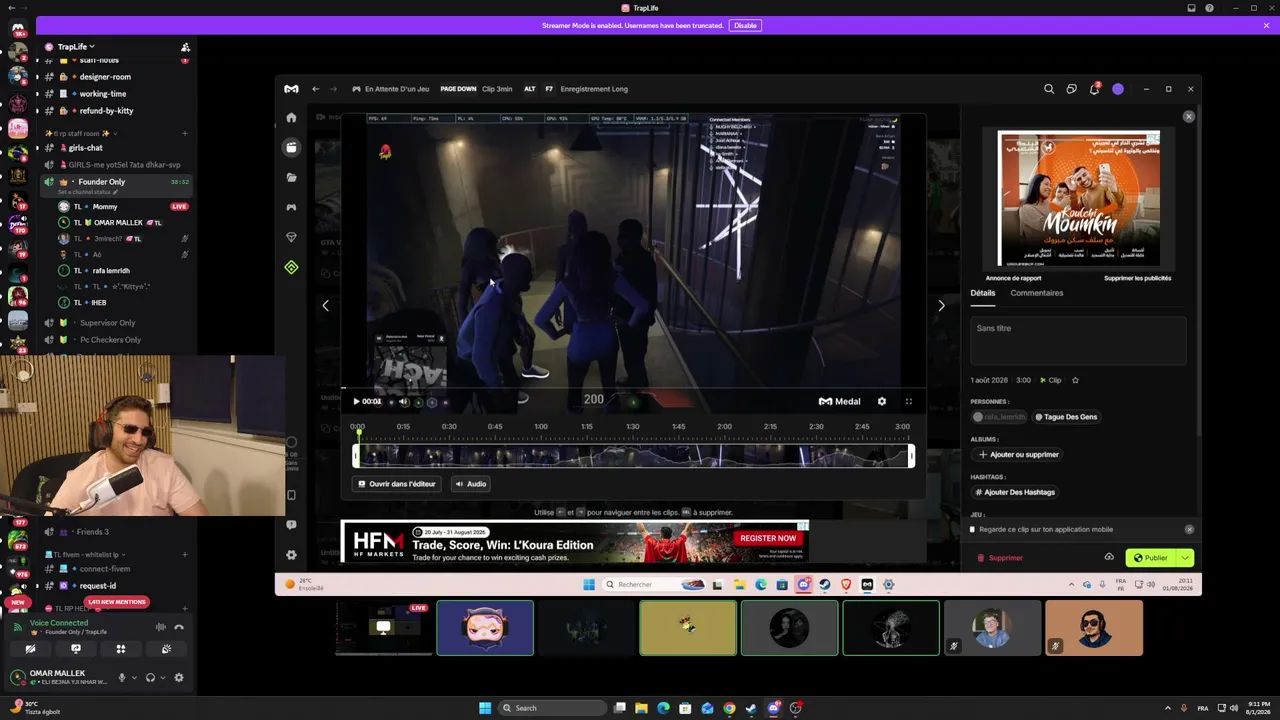Screen dimensions: 1280x720
Task: Click the Medal logo in the header
Action: 291,89
